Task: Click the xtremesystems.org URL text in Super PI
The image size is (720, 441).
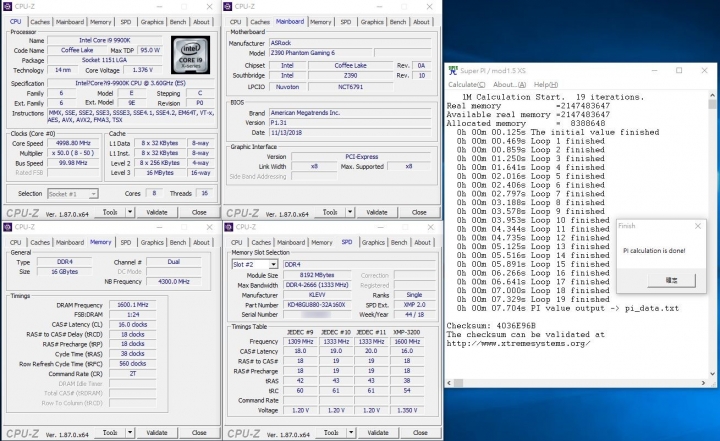Action: point(518,344)
